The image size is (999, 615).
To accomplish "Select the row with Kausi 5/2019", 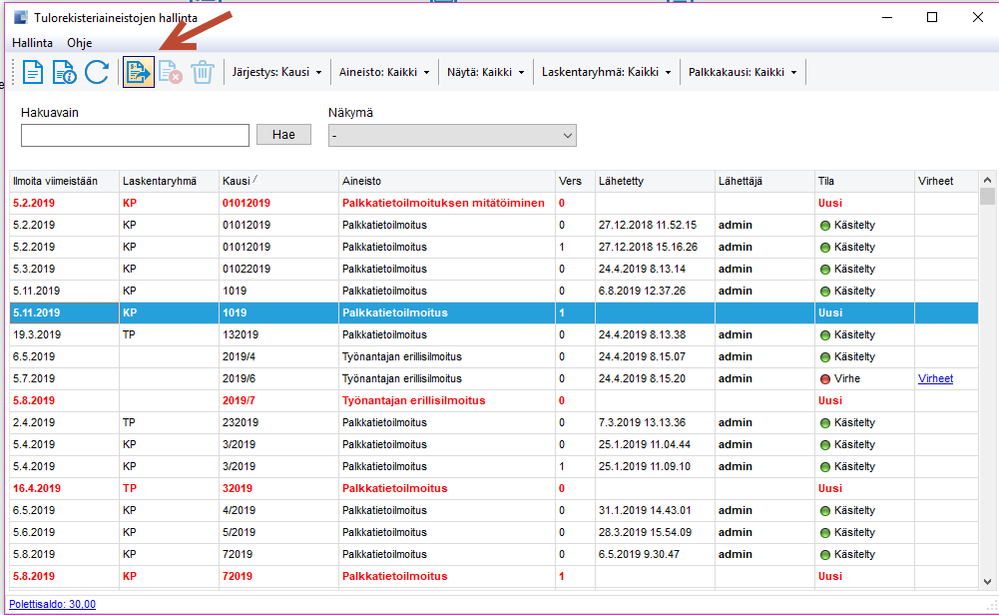I will tap(494, 533).
